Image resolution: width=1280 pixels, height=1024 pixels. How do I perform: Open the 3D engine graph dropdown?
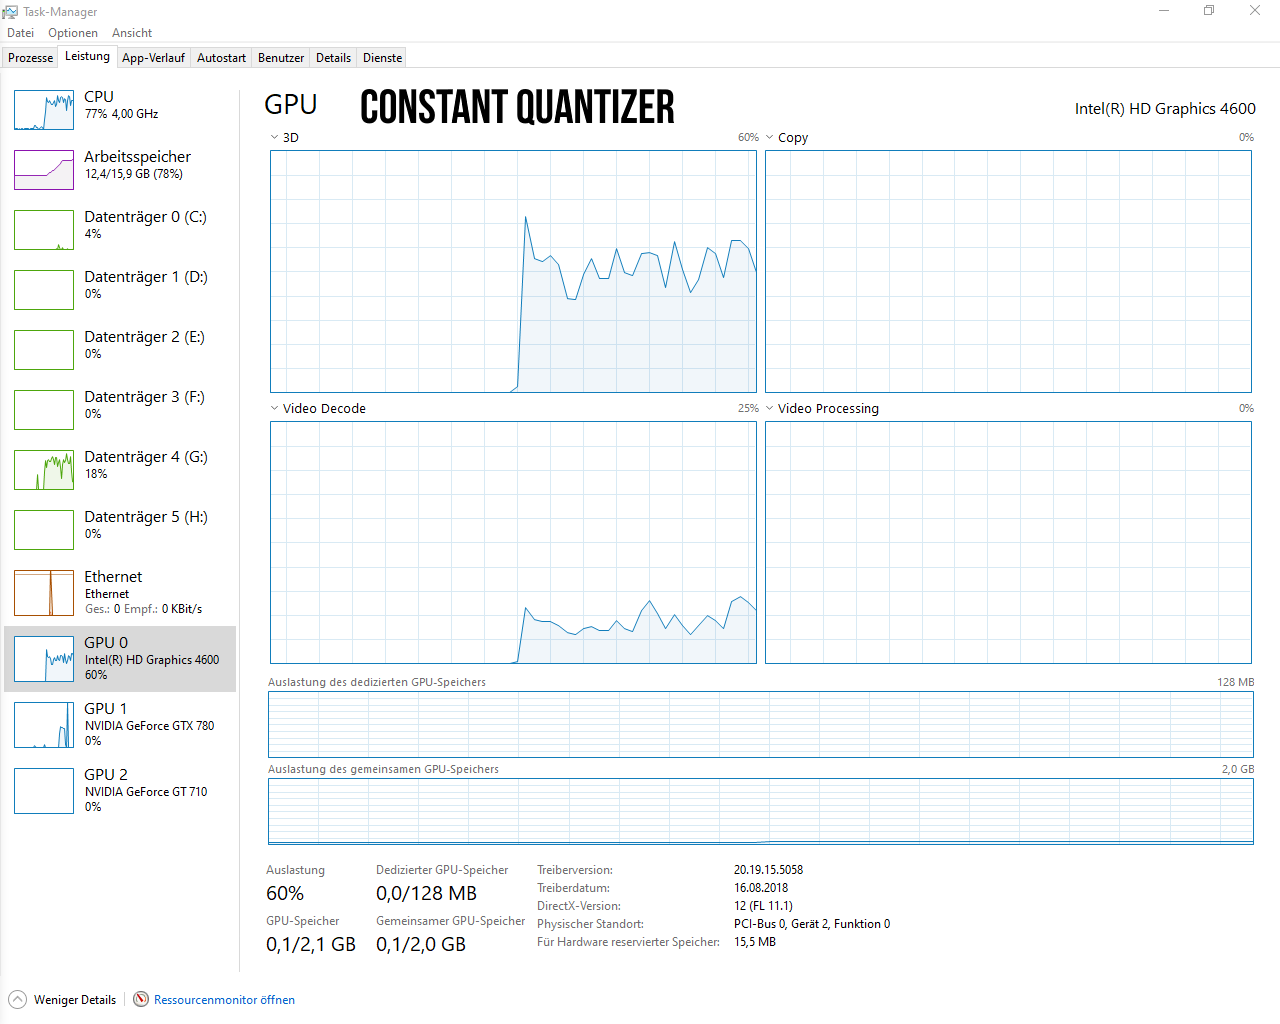(x=275, y=138)
